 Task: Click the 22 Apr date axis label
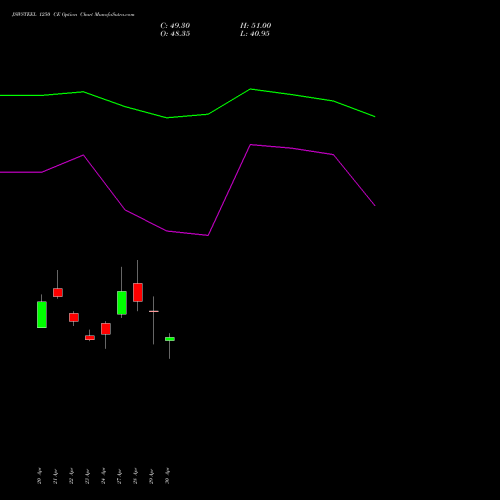(x=71, y=476)
